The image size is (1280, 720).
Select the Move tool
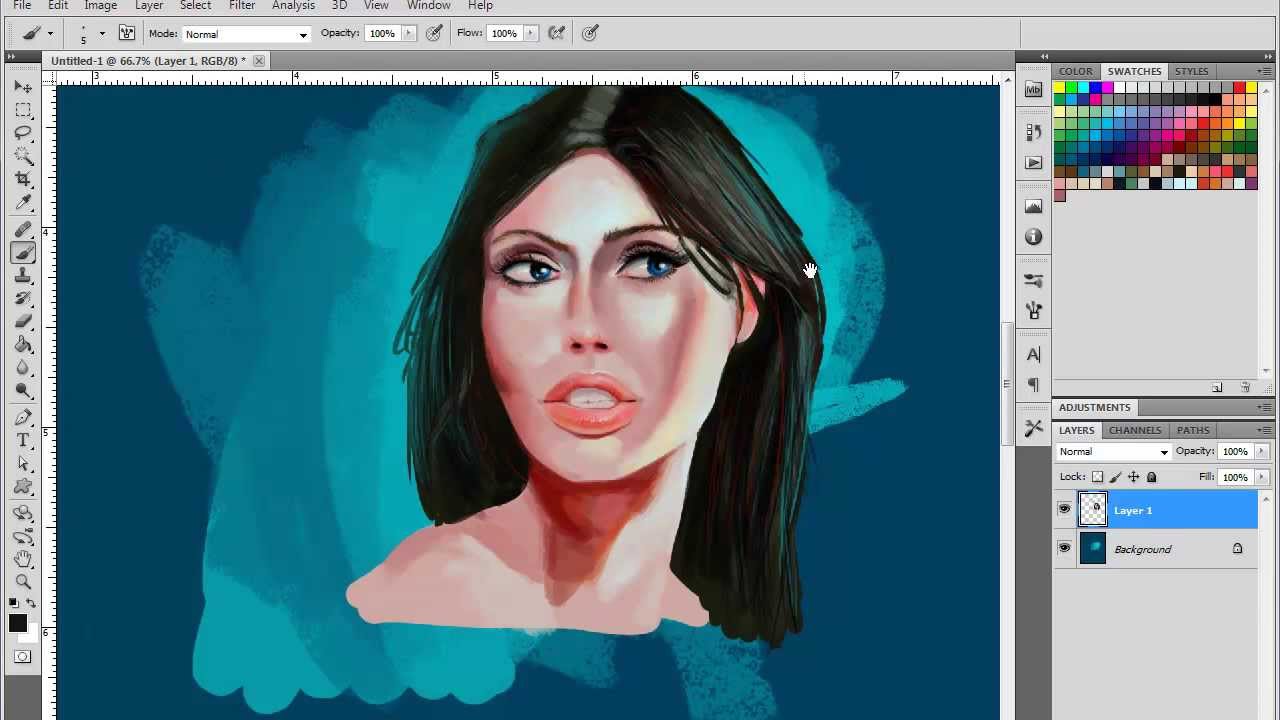23,88
